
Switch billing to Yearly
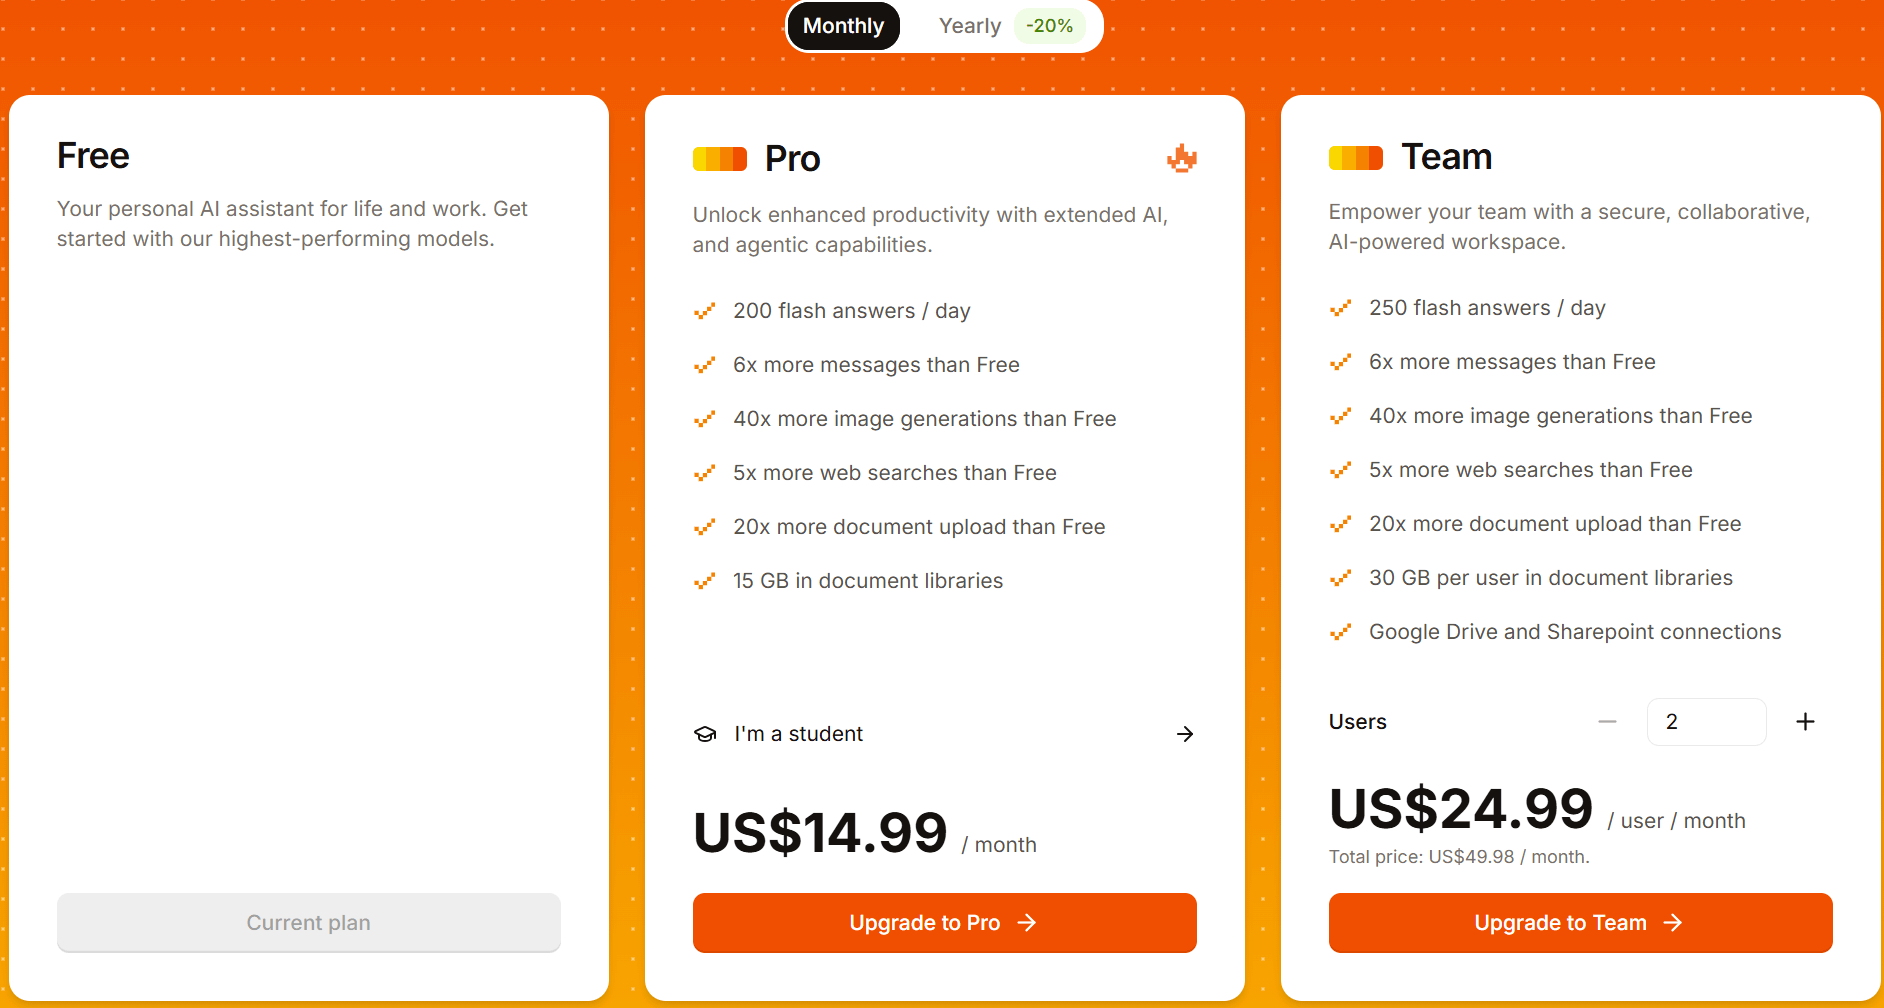[x=970, y=26]
